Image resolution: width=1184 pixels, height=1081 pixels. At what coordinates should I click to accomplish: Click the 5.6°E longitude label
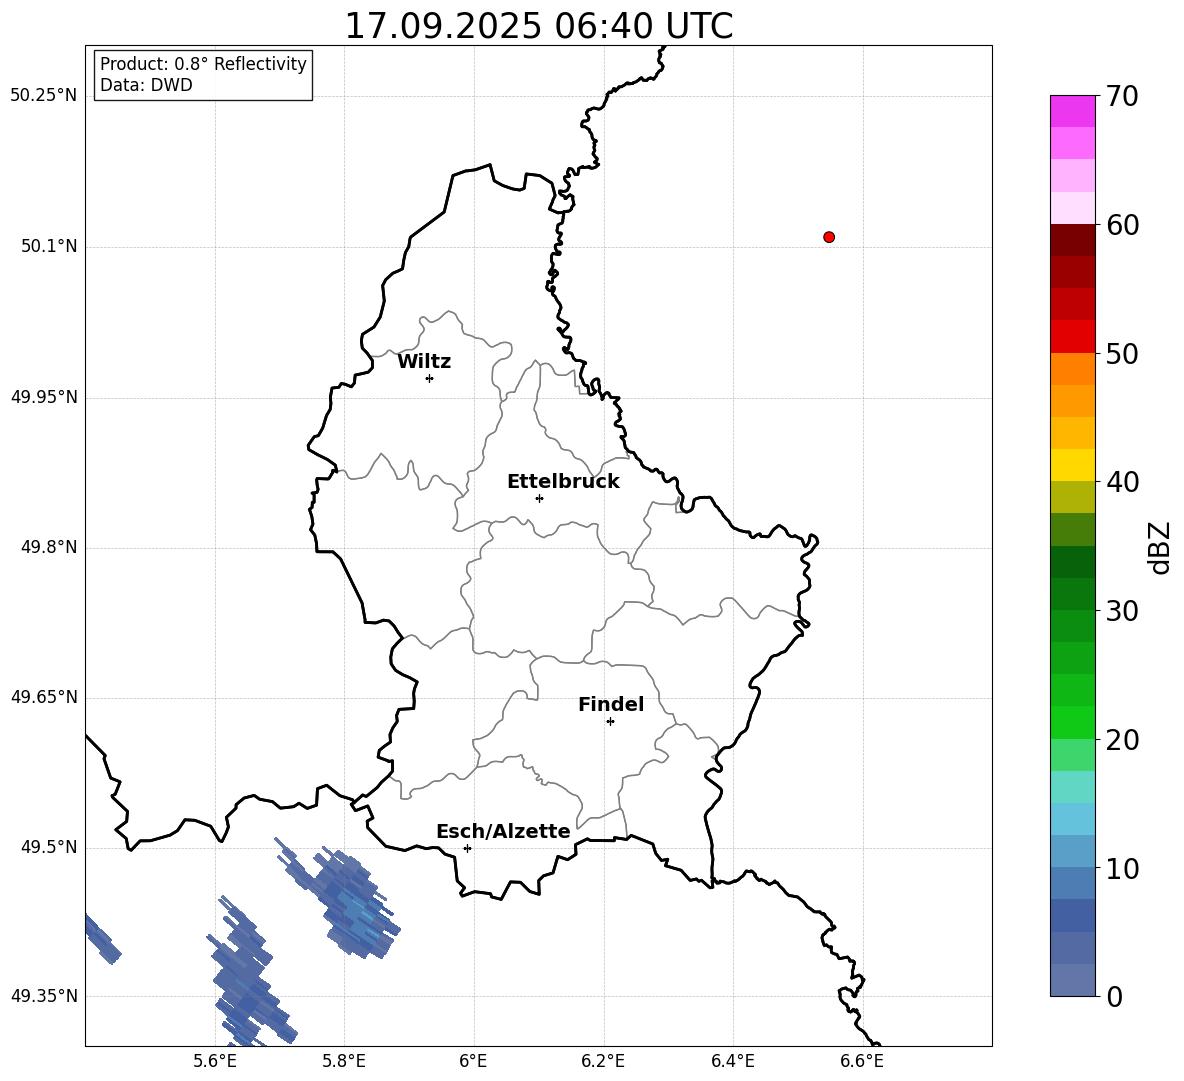[x=215, y=1061]
